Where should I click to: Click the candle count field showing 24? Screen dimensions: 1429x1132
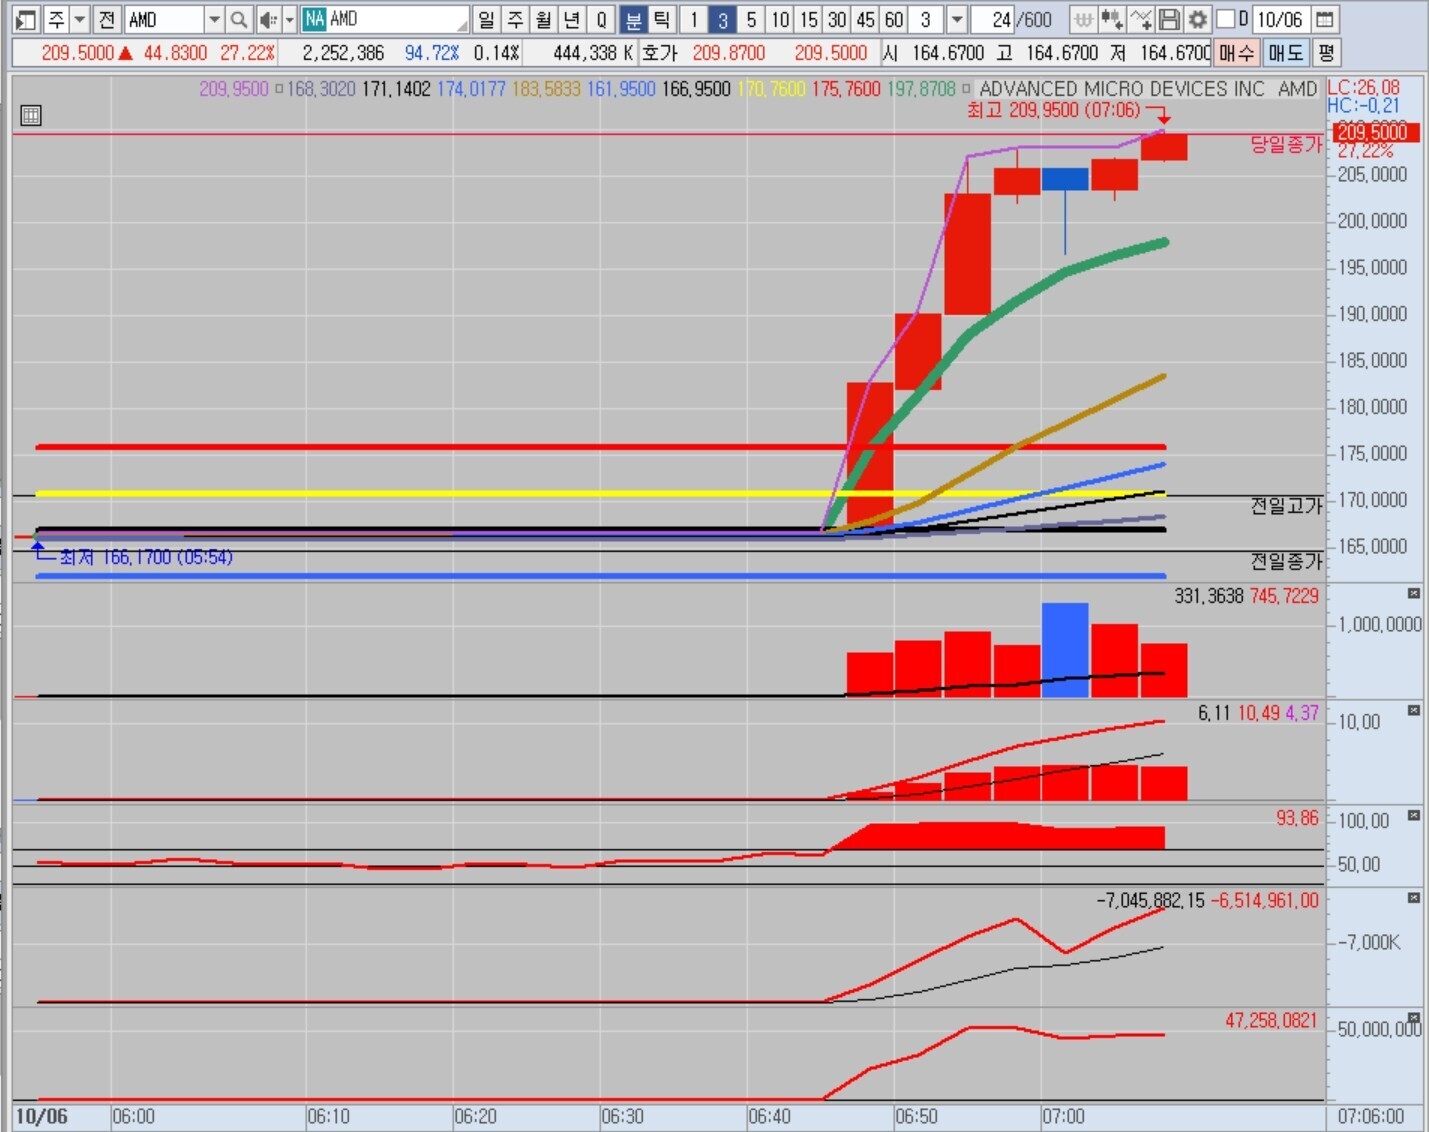click(x=994, y=19)
